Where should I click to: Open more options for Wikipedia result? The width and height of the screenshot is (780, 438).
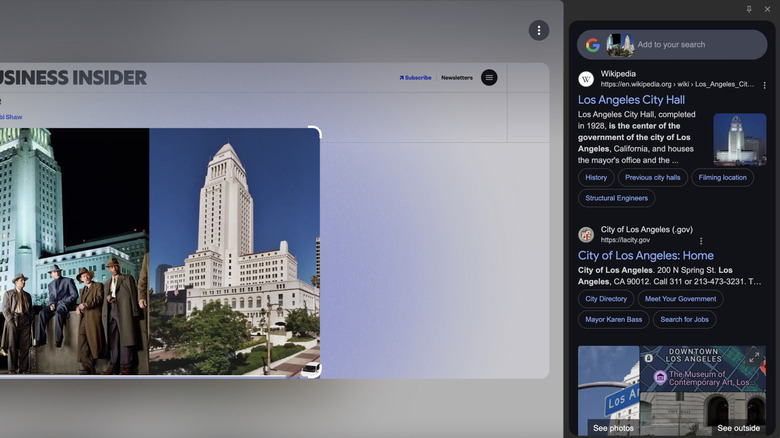click(x=764, y=85)
